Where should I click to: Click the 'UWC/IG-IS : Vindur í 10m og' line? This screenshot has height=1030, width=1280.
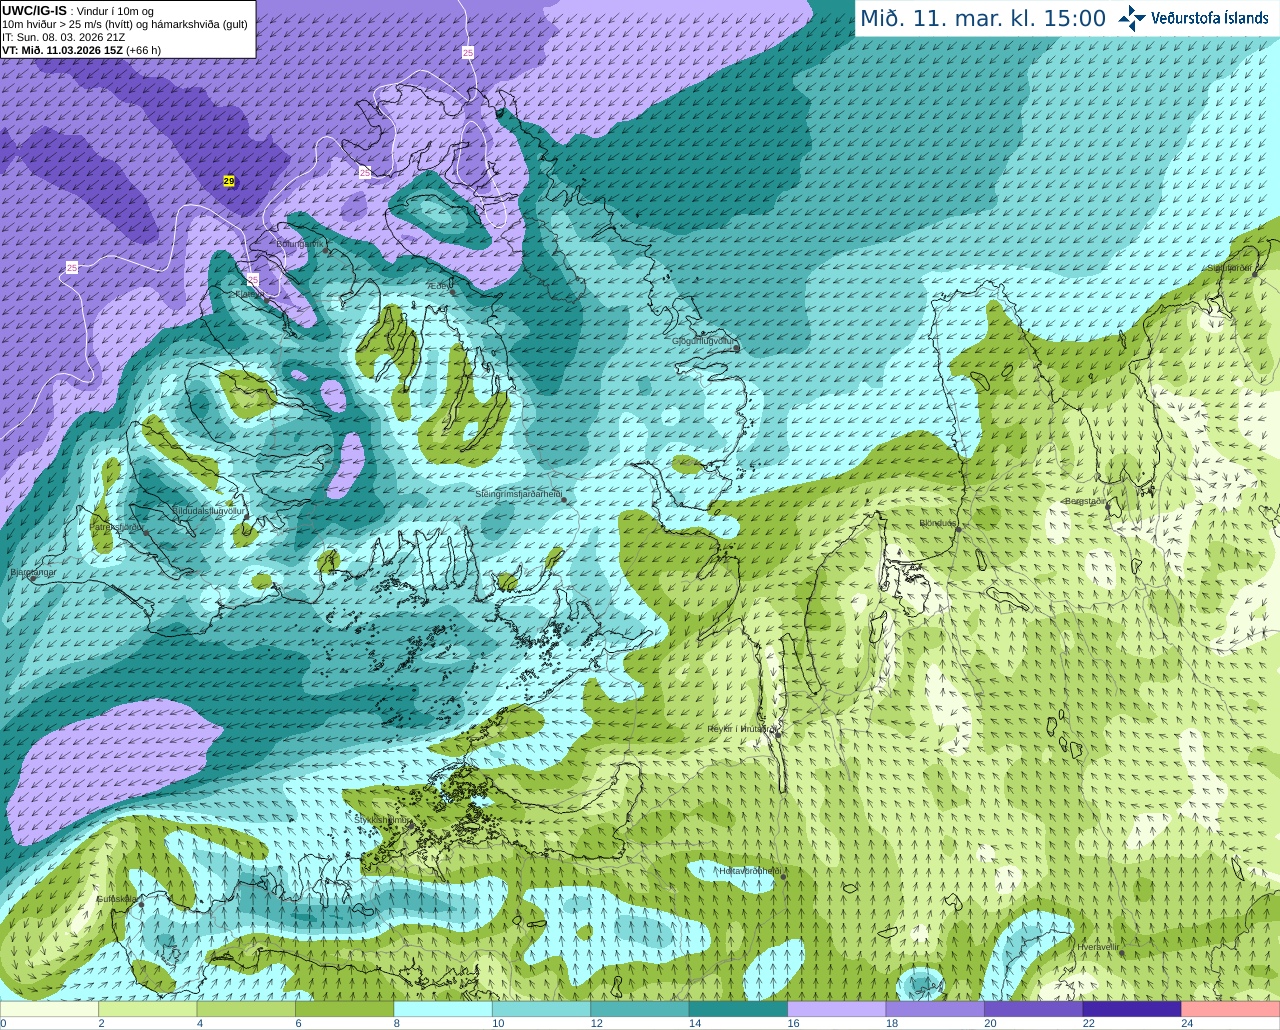tap(78, 11)
